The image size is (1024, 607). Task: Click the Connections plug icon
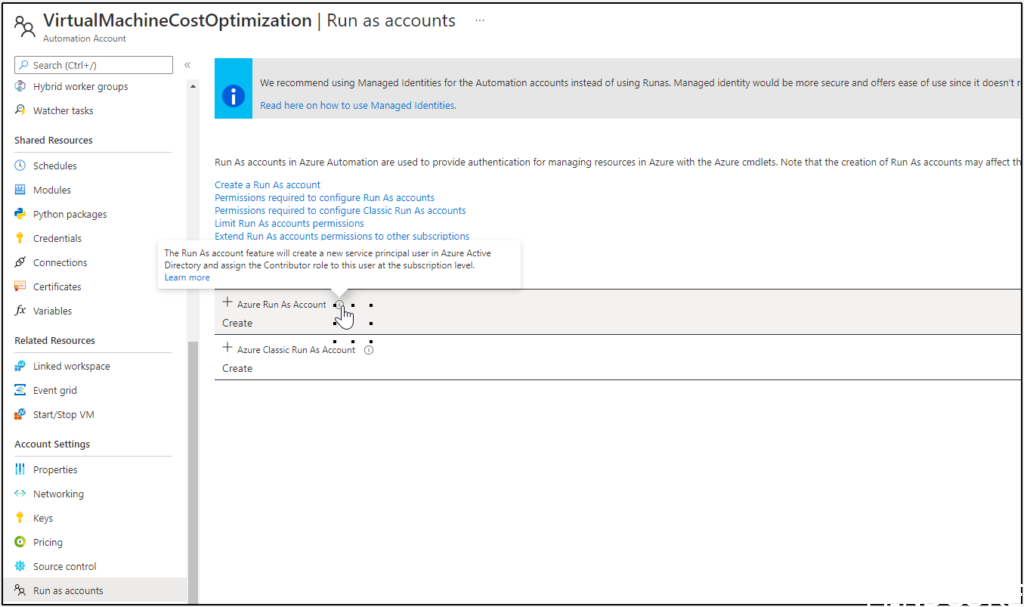pos(20,263)
